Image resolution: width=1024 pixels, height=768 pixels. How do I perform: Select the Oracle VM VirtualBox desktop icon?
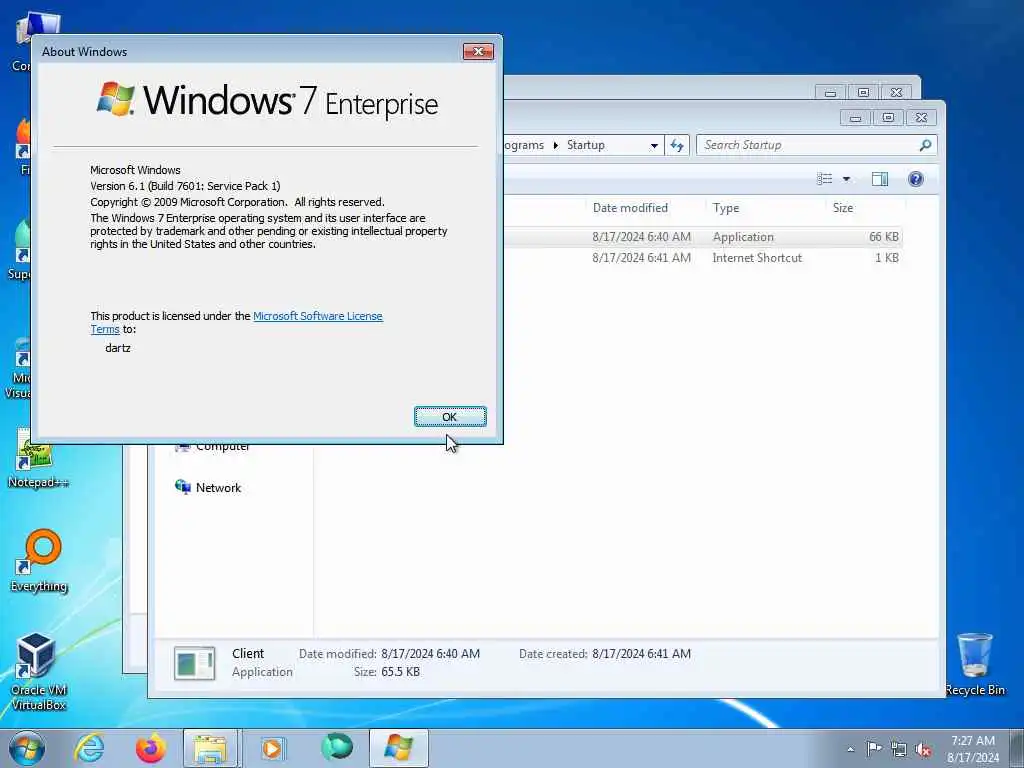click(38, 671)
